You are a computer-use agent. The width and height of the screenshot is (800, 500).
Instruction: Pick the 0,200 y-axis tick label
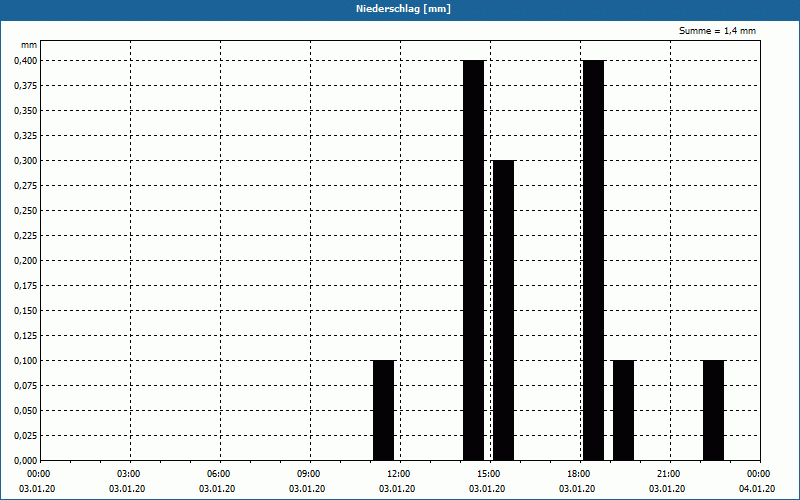26,261
